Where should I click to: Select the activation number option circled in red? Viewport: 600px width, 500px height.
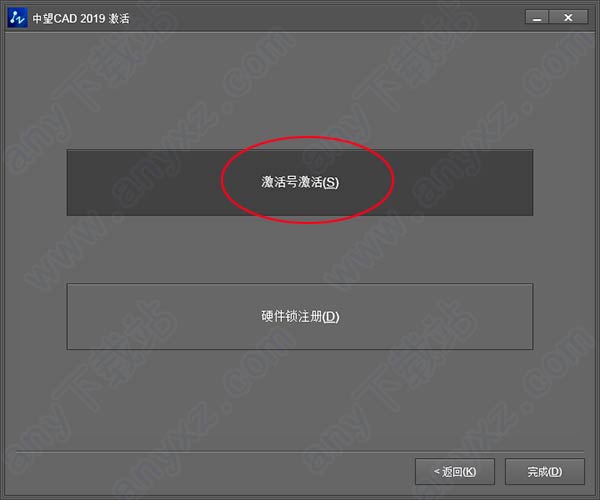click(x=300, y=182)
